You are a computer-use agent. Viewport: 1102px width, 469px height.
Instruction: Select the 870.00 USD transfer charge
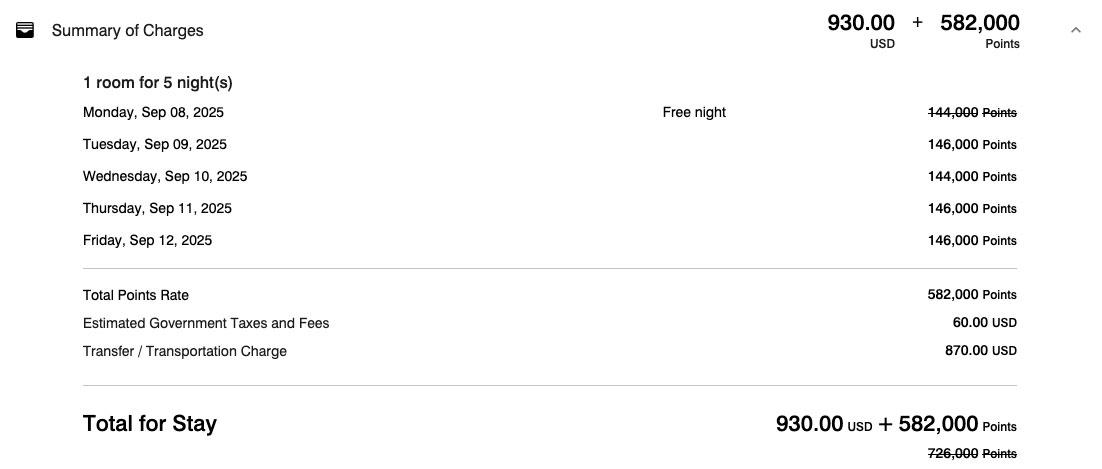(x=980, y=350)
